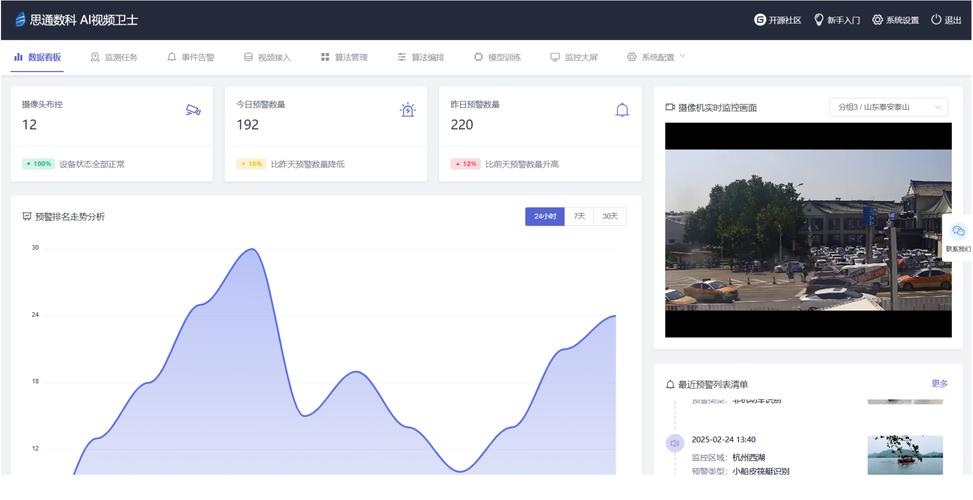Open the 事件告警 tab

[191, 57]
